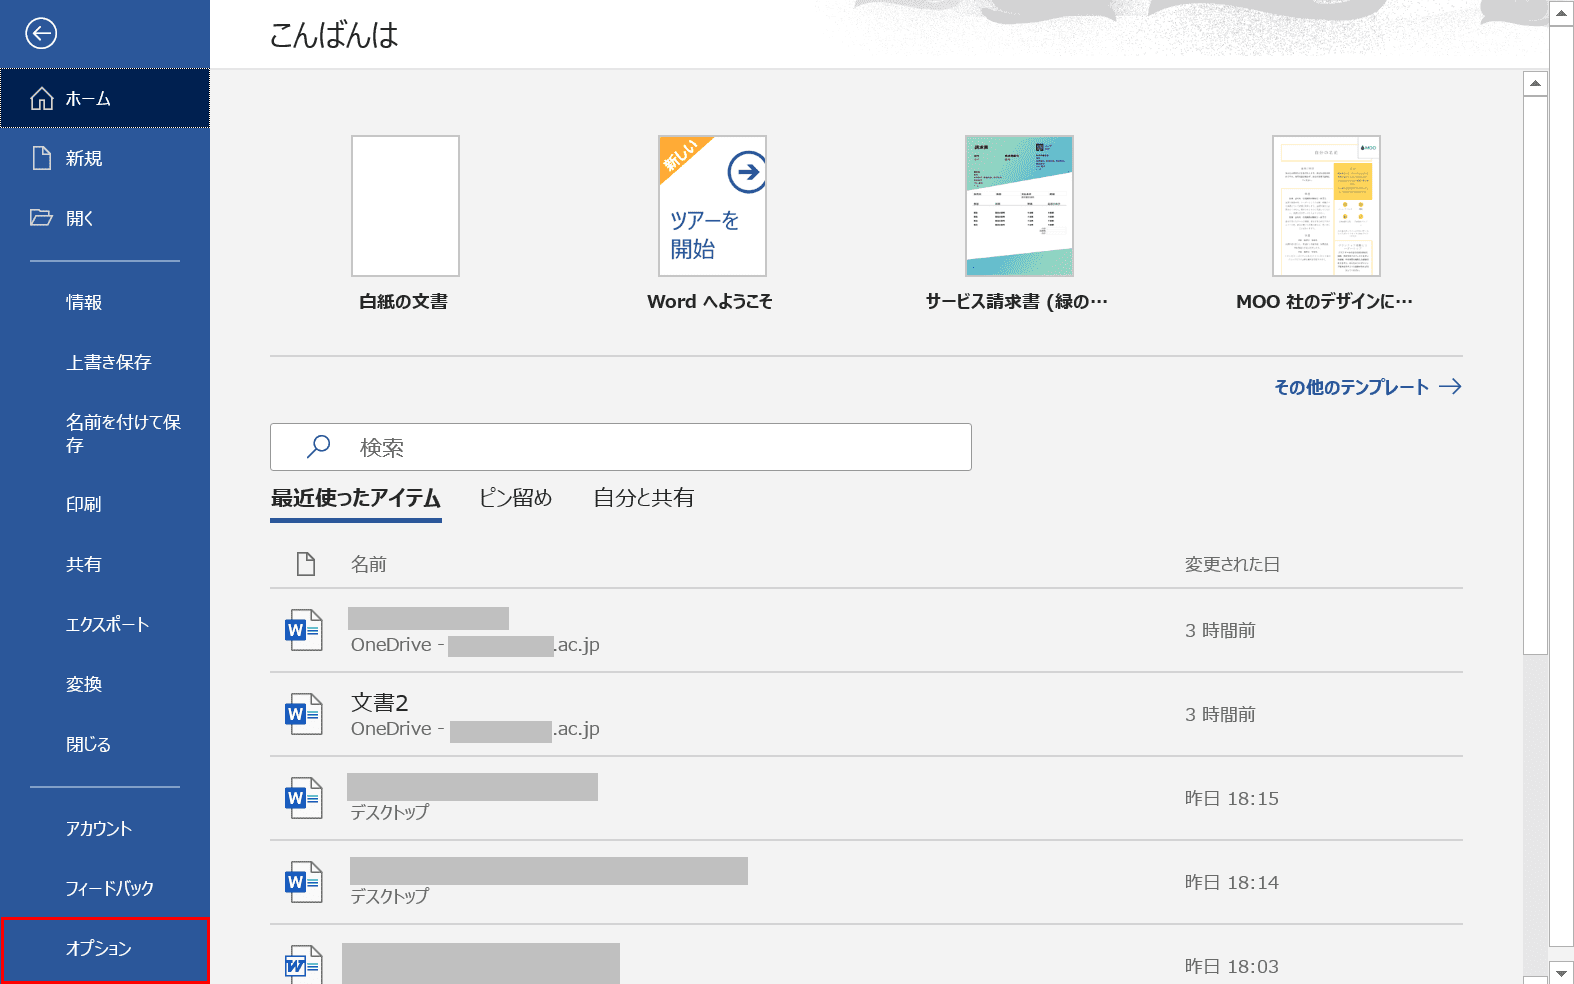The width and height of the screenshot is (1574, 984).
Task: Click the 白紙の文書 label
Action: 404,302
